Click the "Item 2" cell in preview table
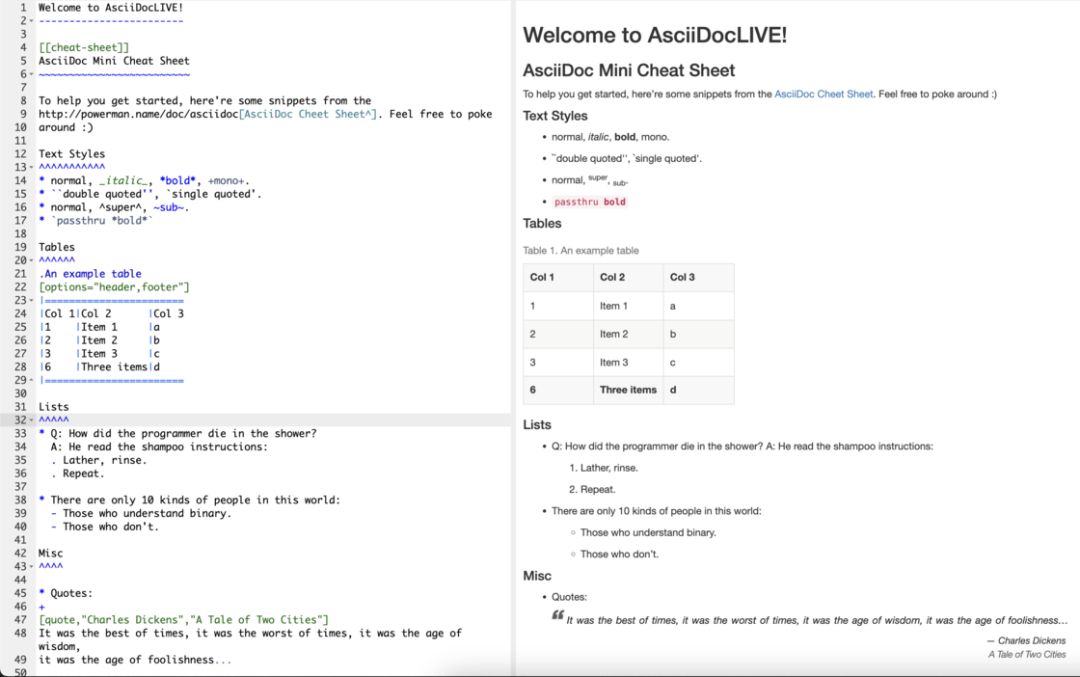Image resolution: width=1080 pixels, height=677 pixels. [x=628, y=334]
